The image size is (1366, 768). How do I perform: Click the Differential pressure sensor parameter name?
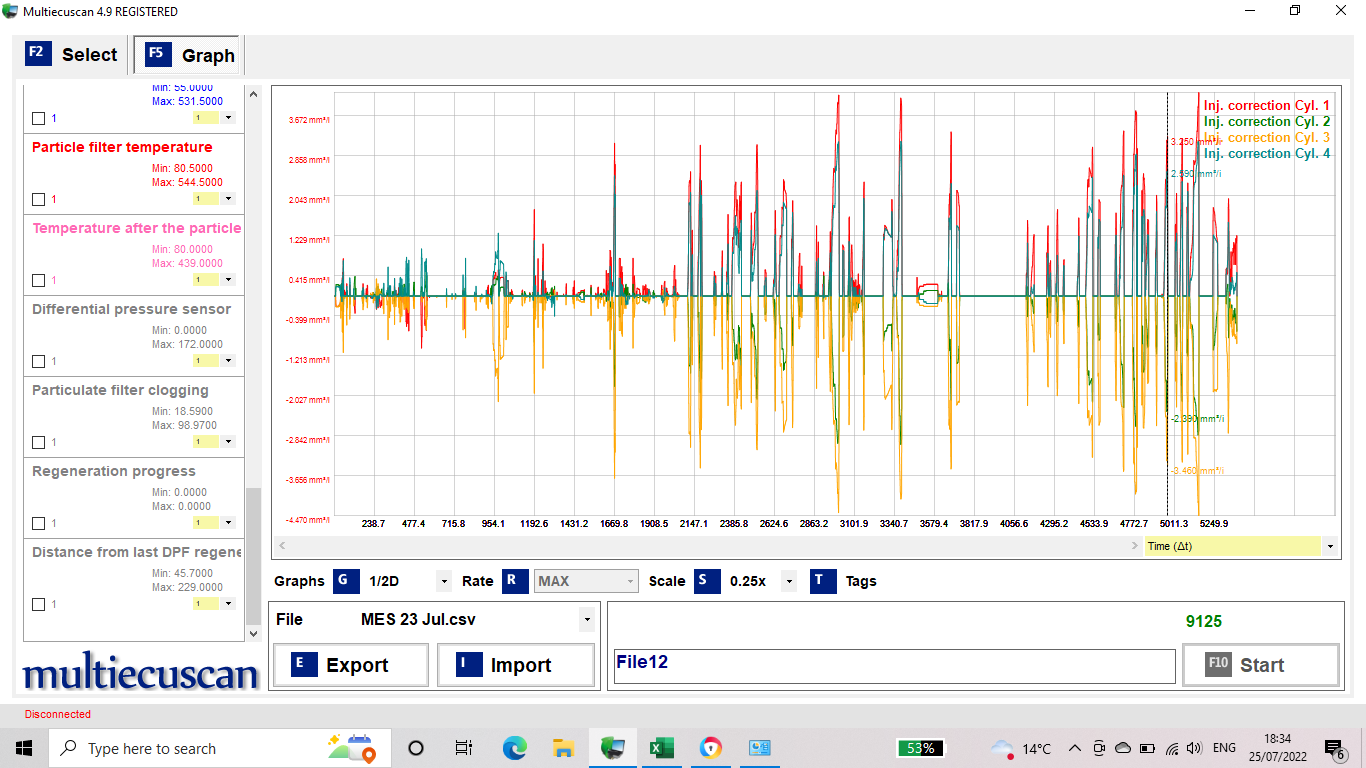point(131,309)
